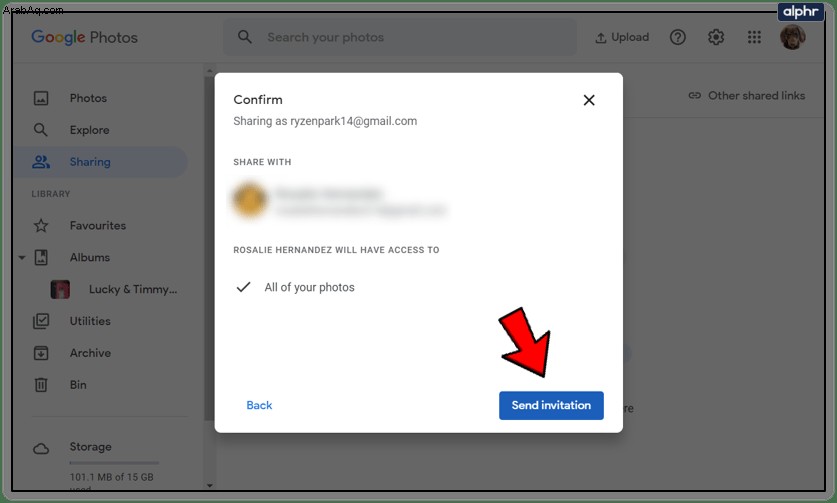Click the Upload arrow icon
The height and width of the screenshot is (503, 837).
(x=601, y=38)
